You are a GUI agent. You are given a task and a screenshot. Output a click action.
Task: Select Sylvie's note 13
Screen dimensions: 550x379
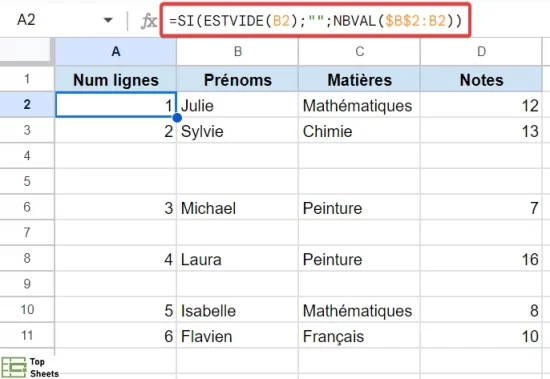pos(481,130)
